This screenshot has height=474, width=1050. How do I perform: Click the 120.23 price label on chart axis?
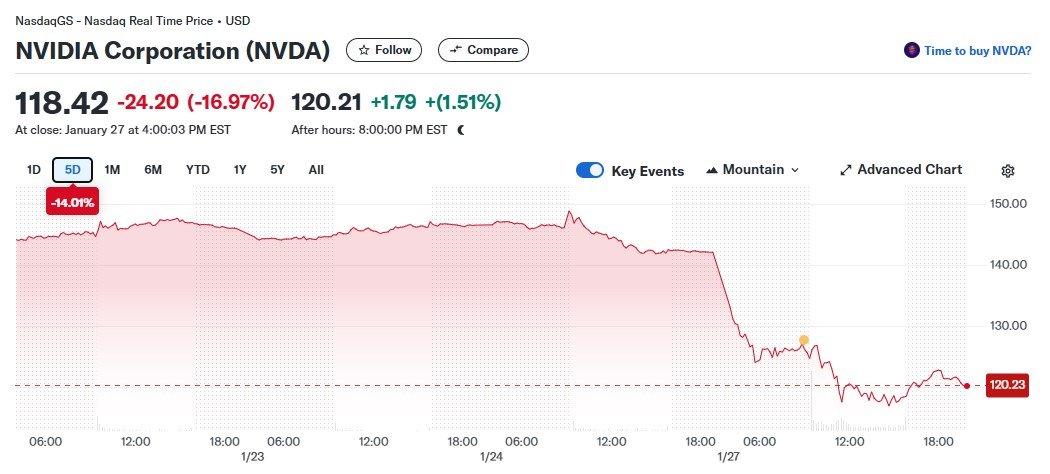point(1007,384)
